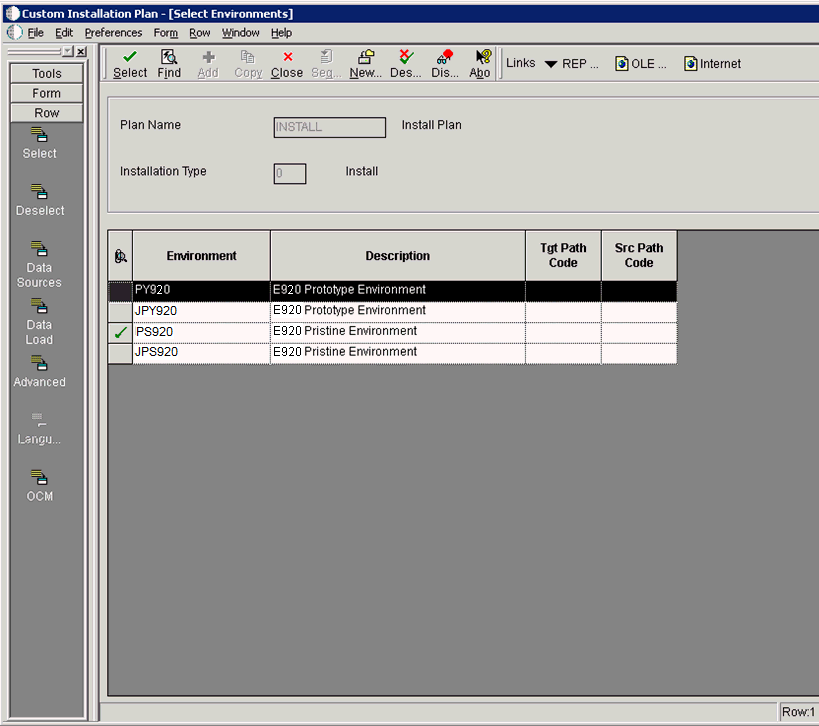
Task: Expand the Links dropdown arrow
Action: coord(551,64)
